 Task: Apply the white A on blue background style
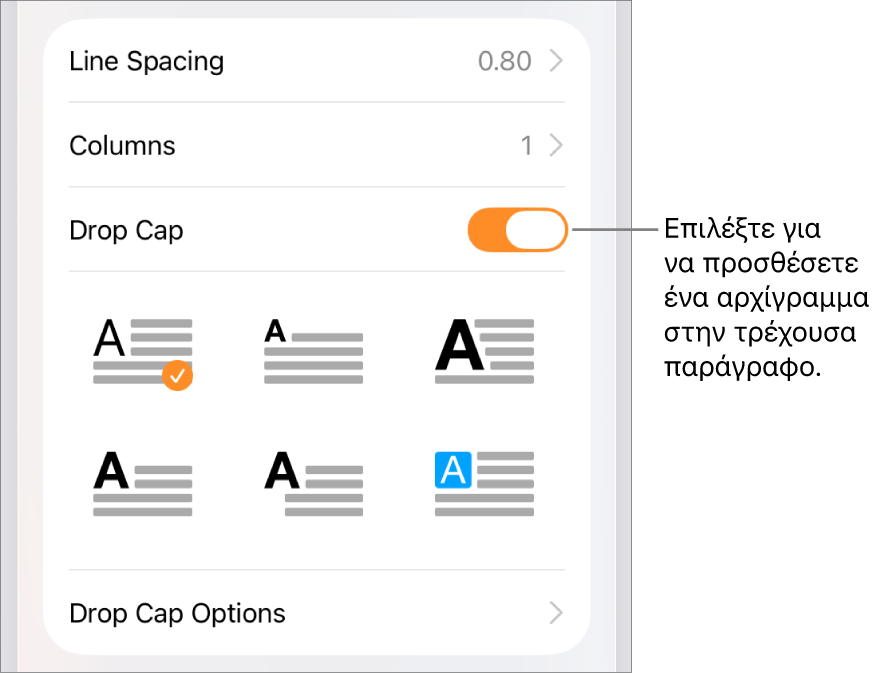tap(484, 483)
